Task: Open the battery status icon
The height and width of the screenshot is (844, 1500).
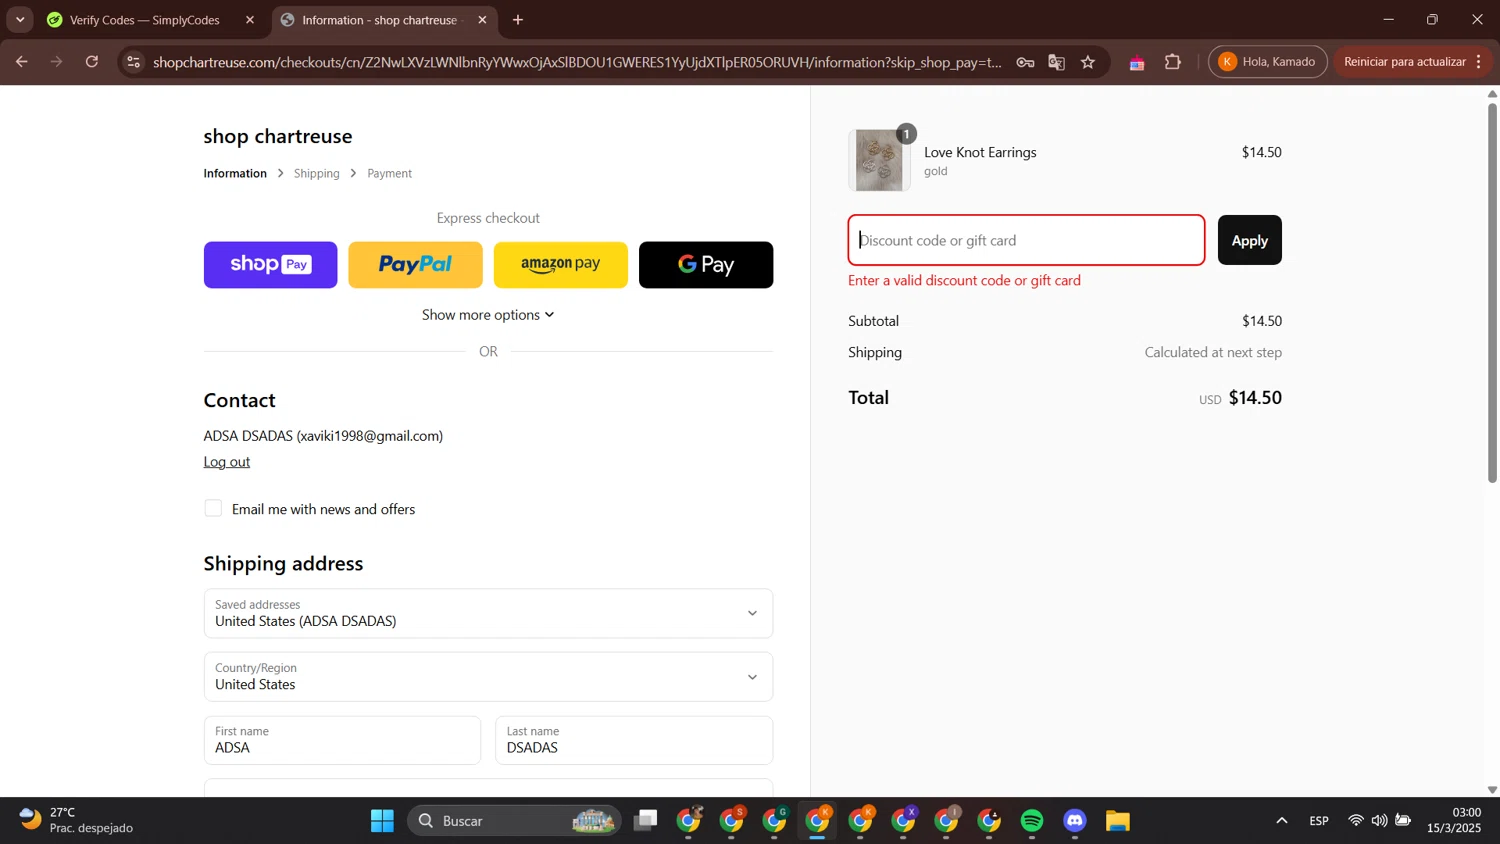Action: coord(1403,820)
